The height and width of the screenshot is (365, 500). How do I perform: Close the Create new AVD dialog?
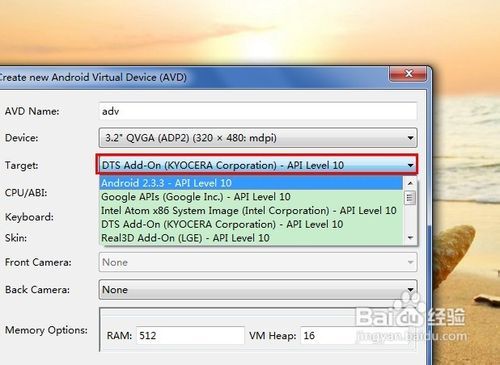coord(408,73)
